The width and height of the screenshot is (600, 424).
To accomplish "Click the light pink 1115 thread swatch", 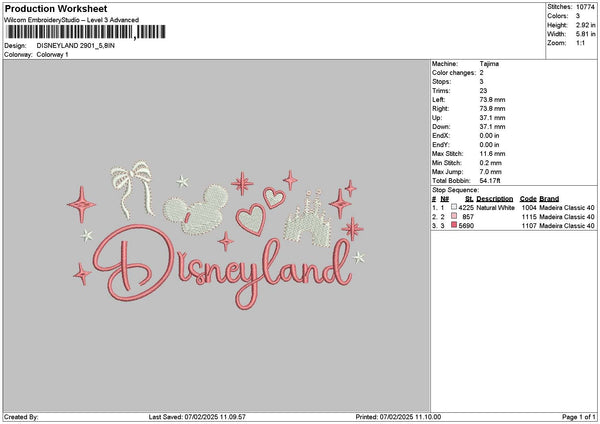I will point(454,217).
